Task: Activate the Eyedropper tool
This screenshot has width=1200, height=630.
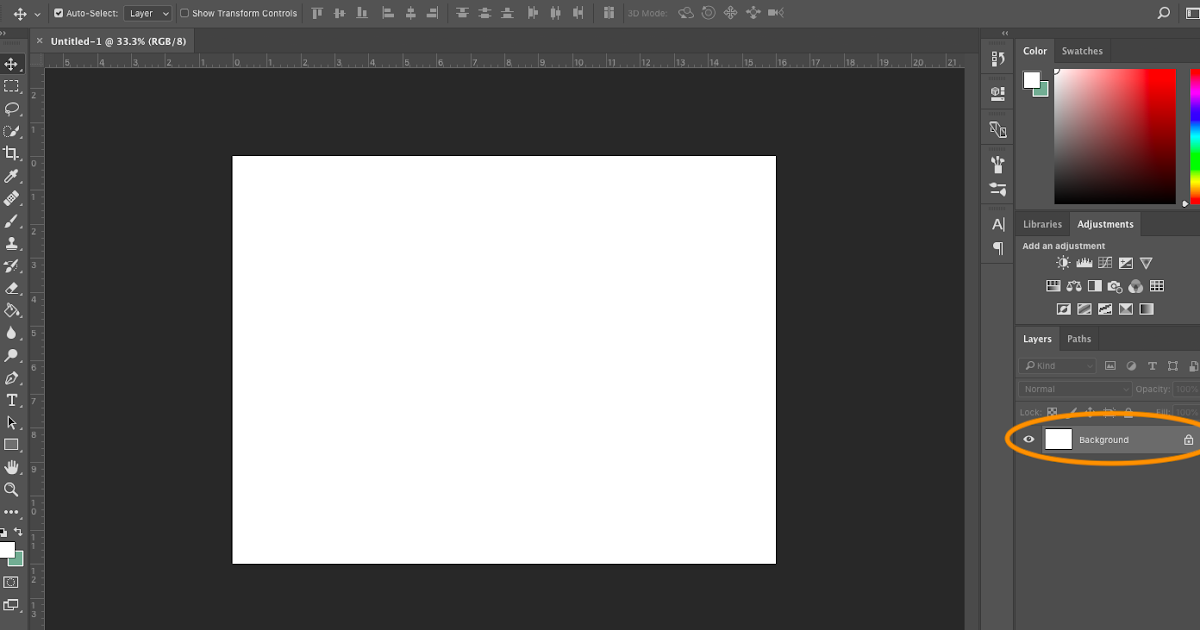Action: 12,177
